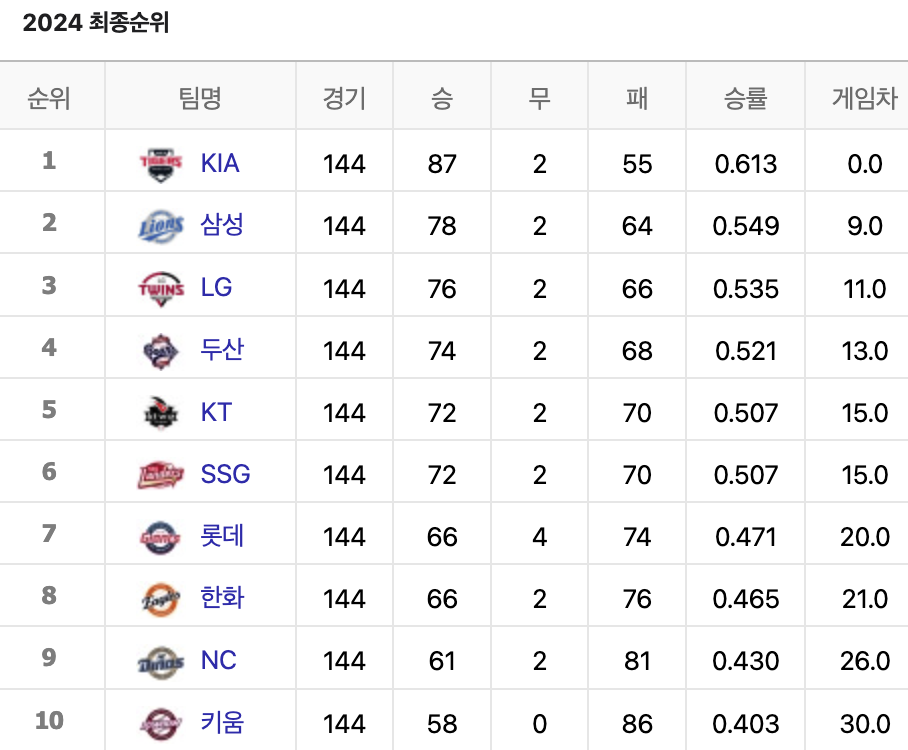Click the 2024 최종순위 heading

tap(96, 23)
